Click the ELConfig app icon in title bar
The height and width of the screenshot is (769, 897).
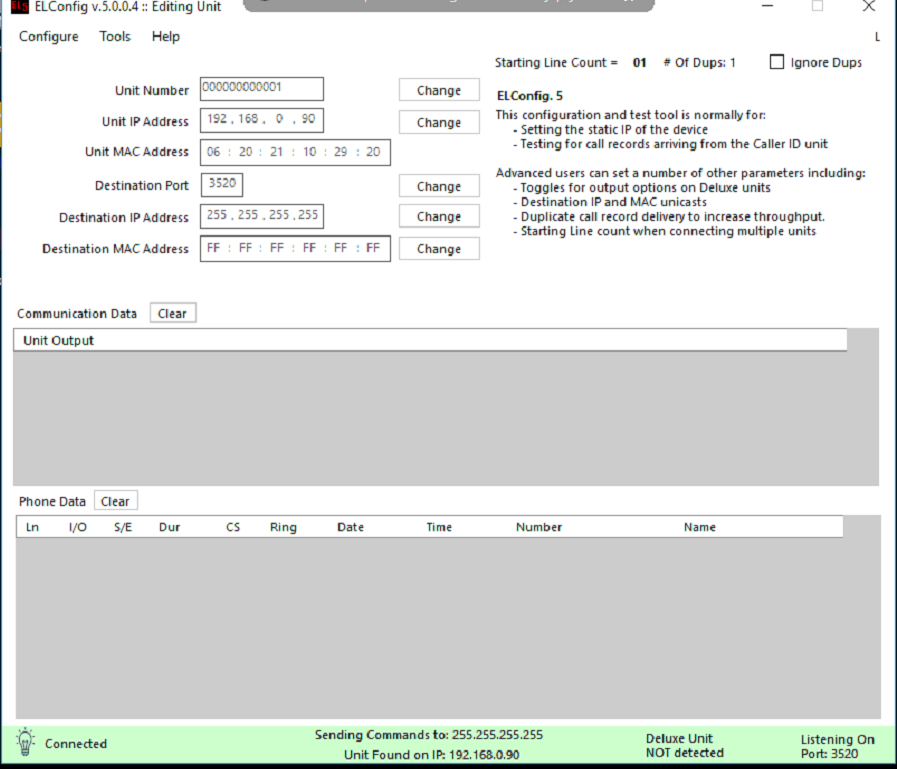[20, 7]
